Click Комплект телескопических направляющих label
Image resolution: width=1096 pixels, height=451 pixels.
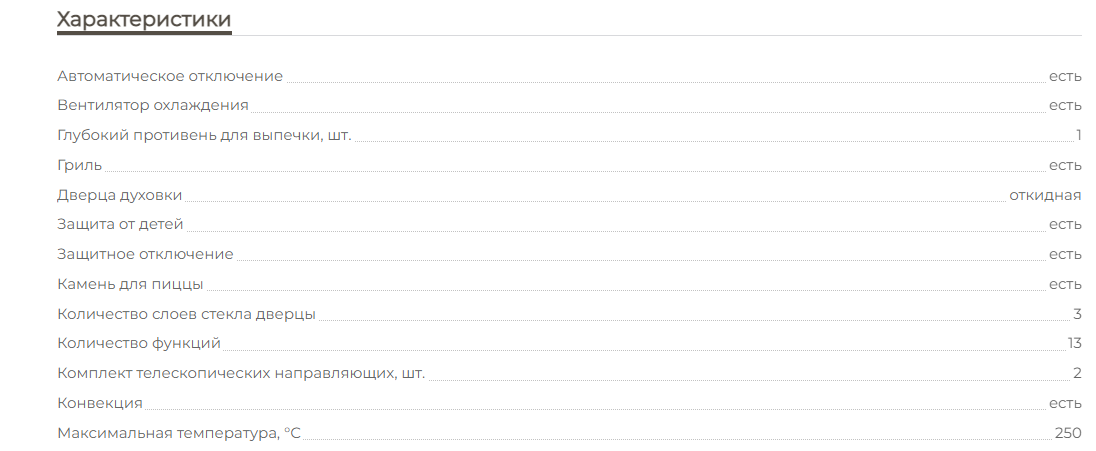click(x=241, y=374)
